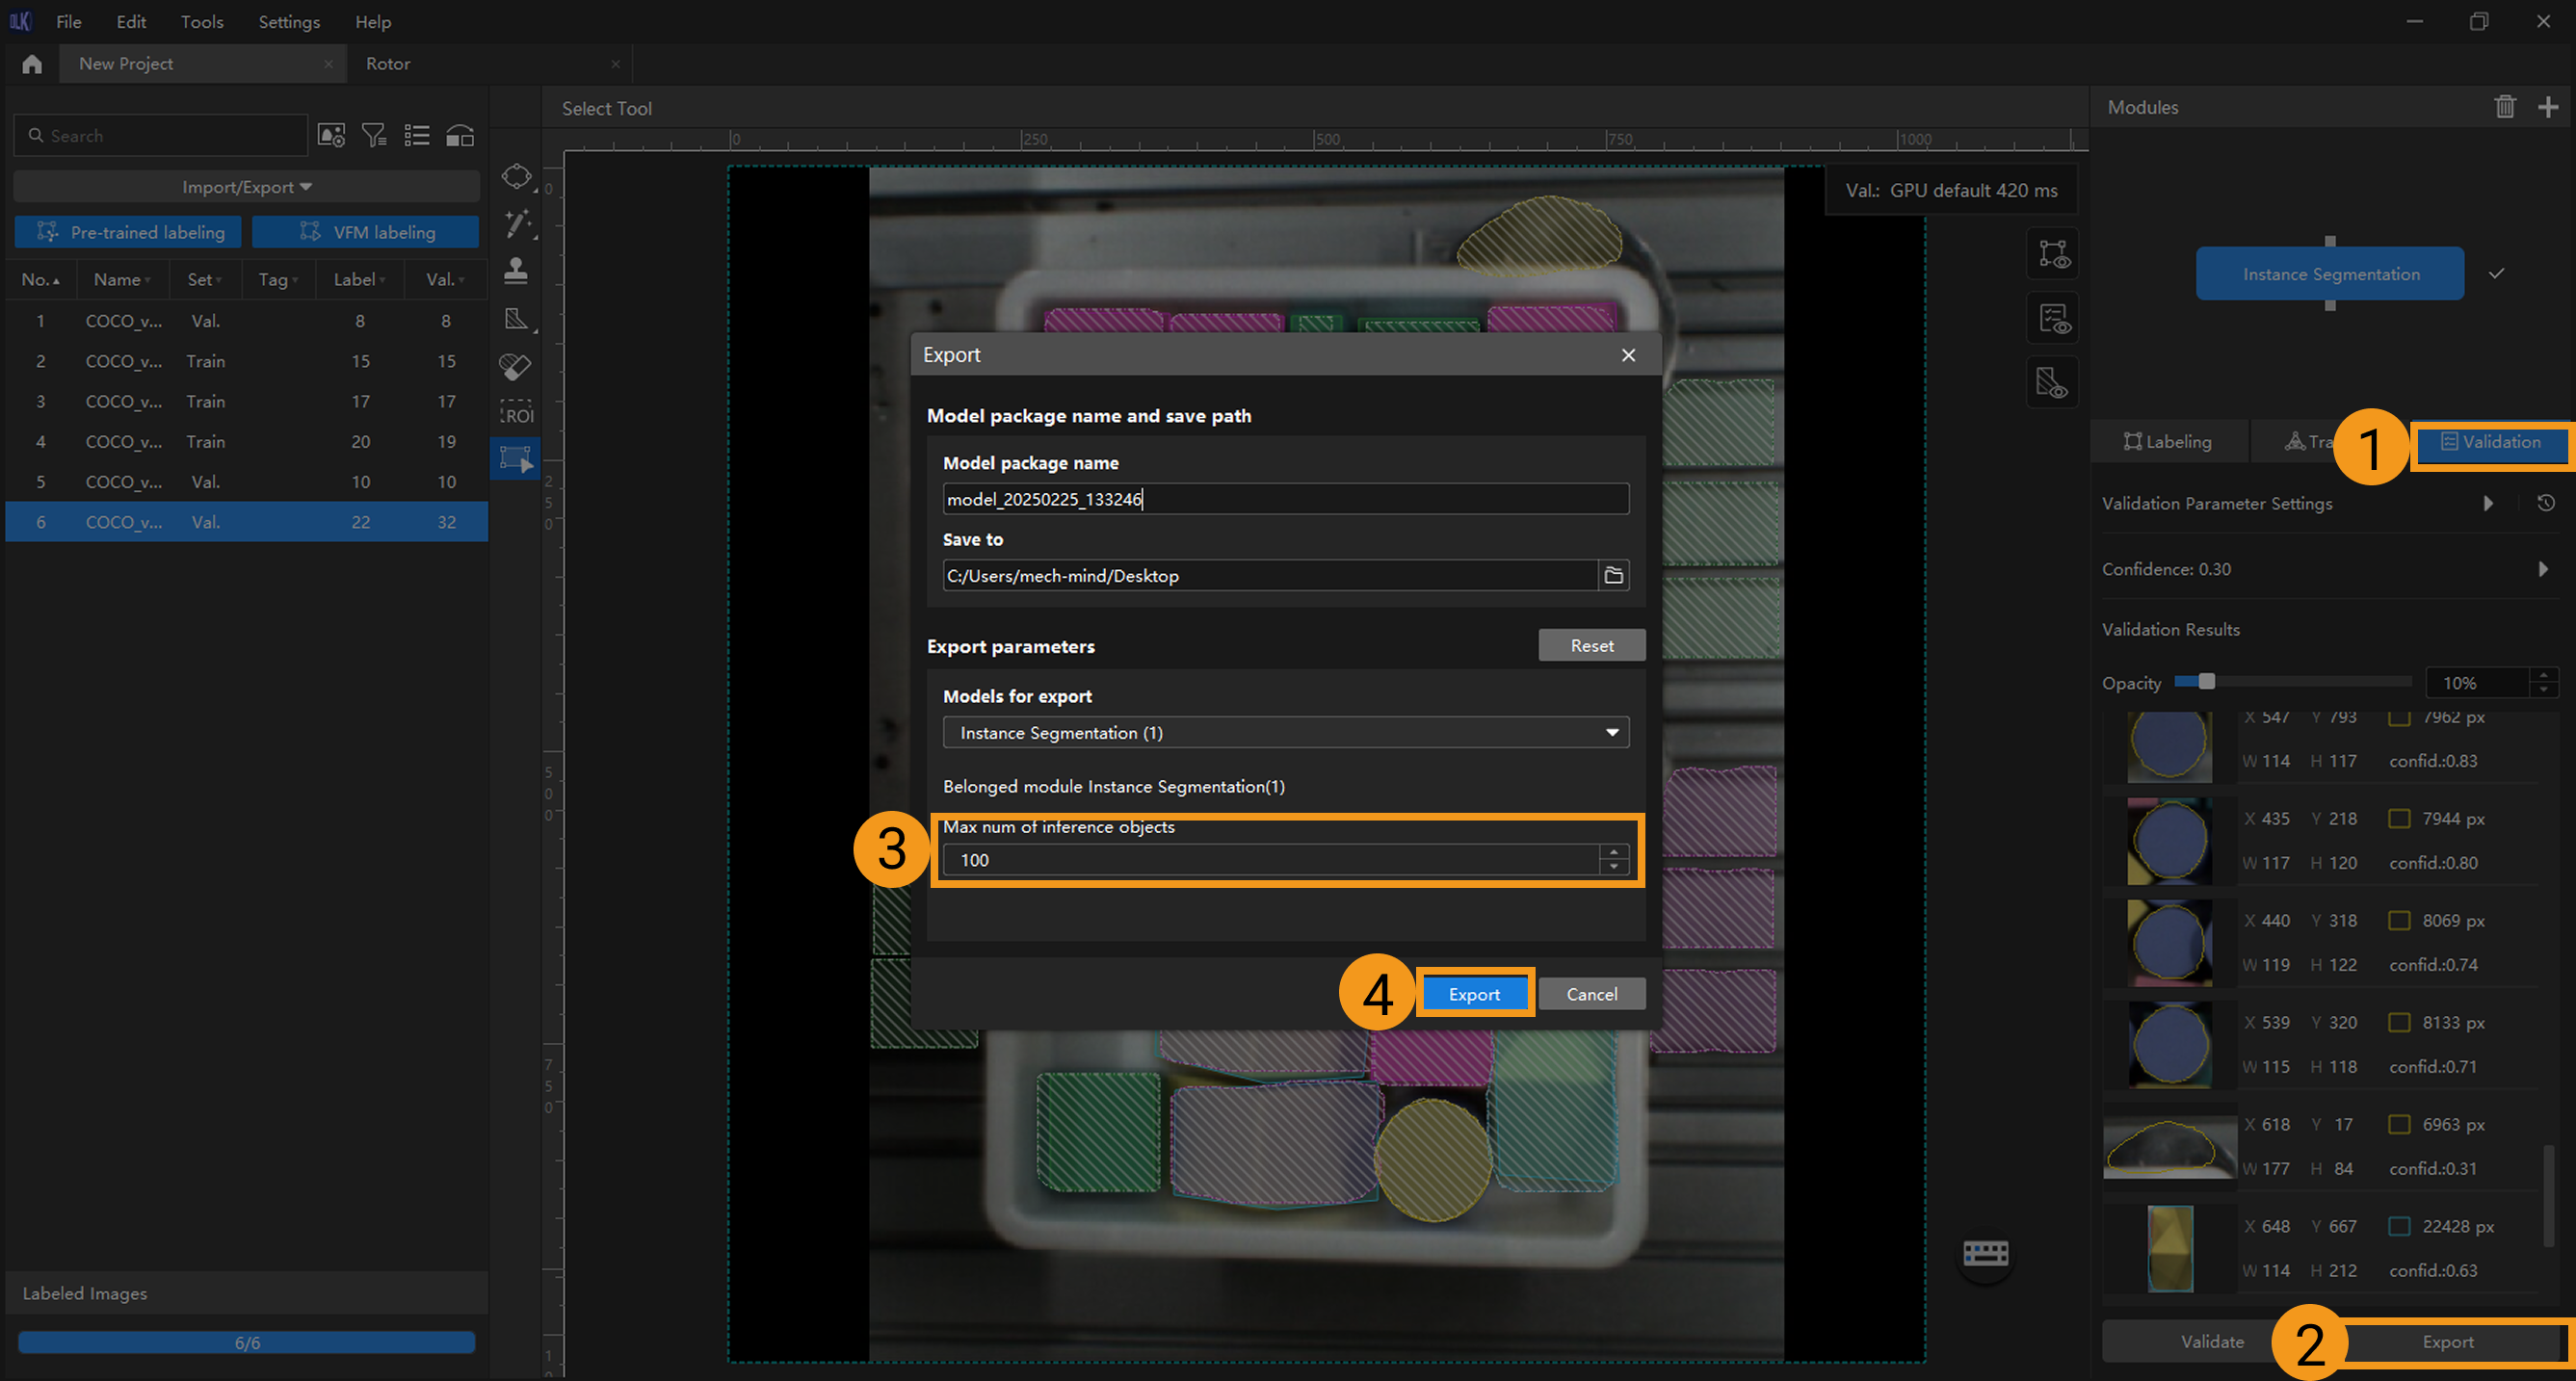Select the eraser tool
The image size is (2576, 1381).
(x=516, y=366)
